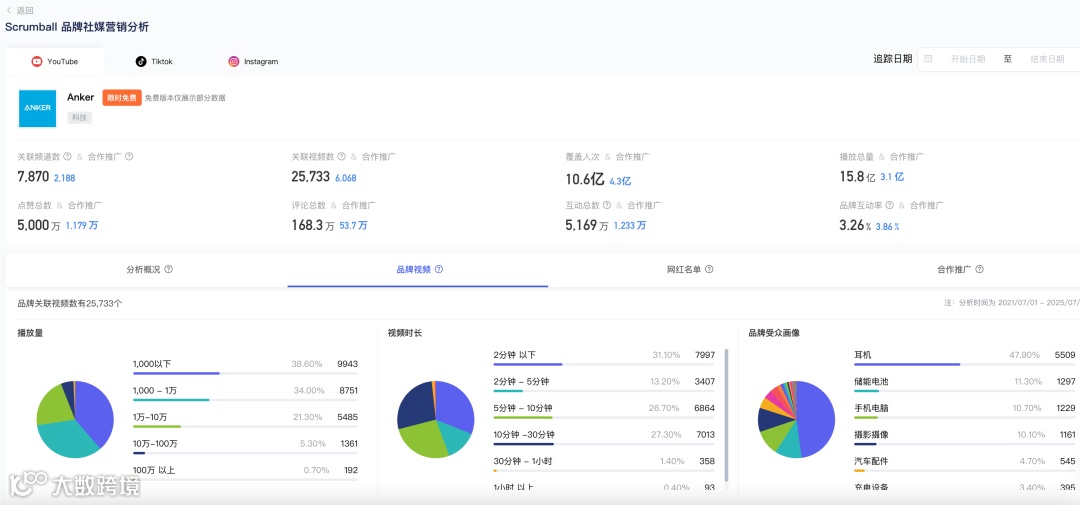Screen dimensions: 1080x505
Task: Open help icon next to 互动总数
Action: click(607, 205)
